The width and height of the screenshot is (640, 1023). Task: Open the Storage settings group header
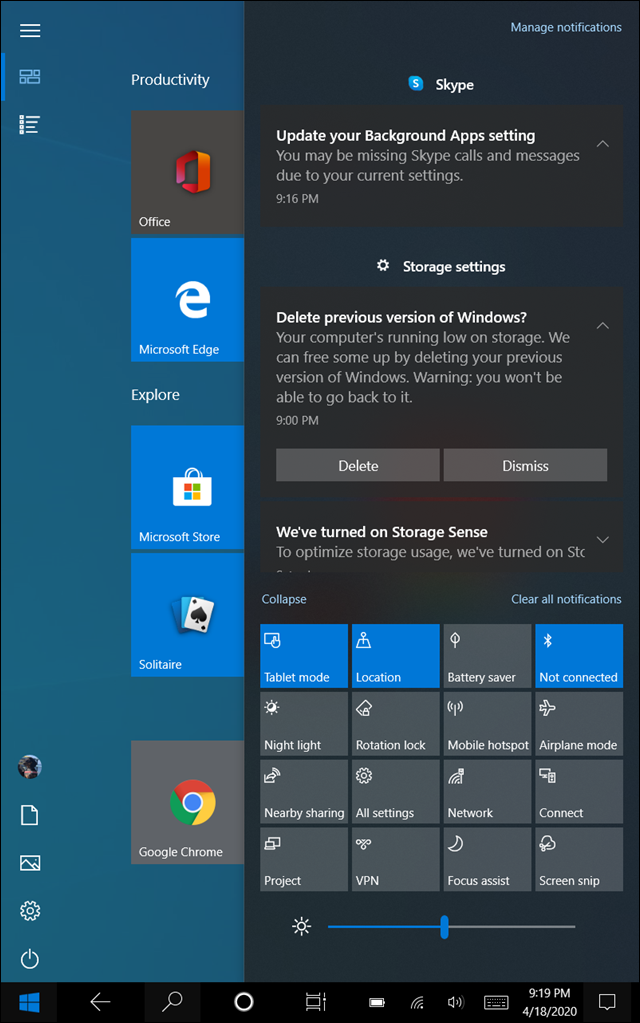tap(441, 266)
